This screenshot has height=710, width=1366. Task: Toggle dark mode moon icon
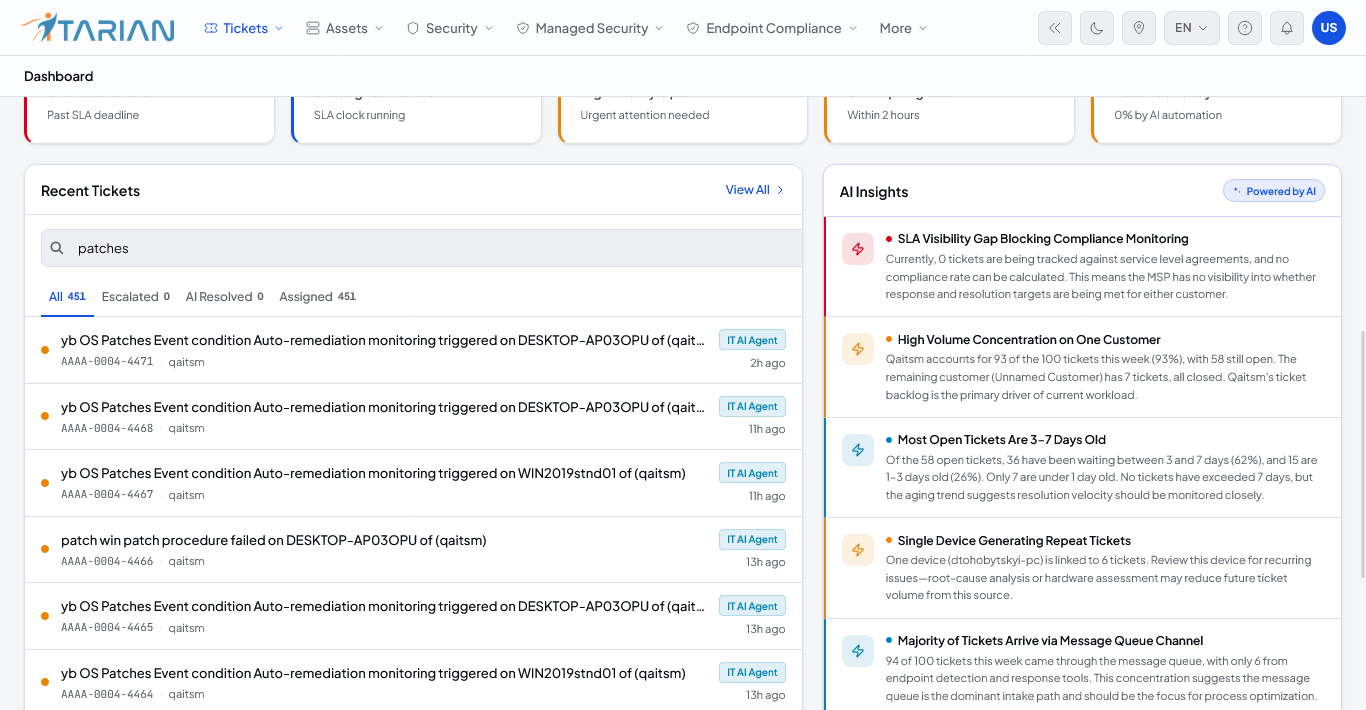point(1097,28)
